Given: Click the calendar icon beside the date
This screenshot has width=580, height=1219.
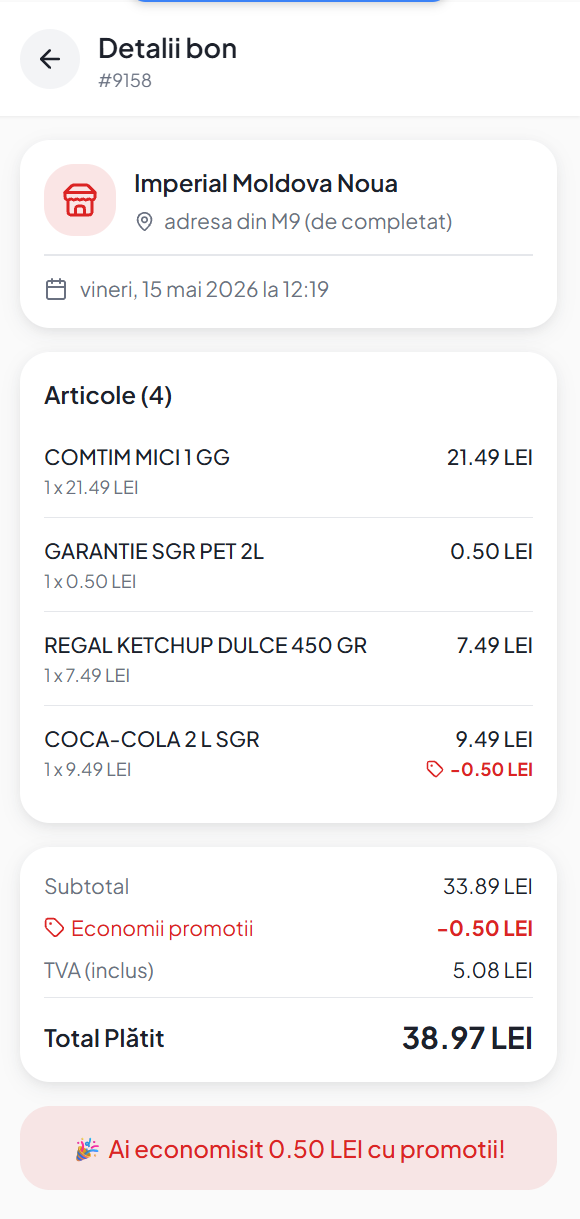Looking at the screenshot, I should [56, 290].
